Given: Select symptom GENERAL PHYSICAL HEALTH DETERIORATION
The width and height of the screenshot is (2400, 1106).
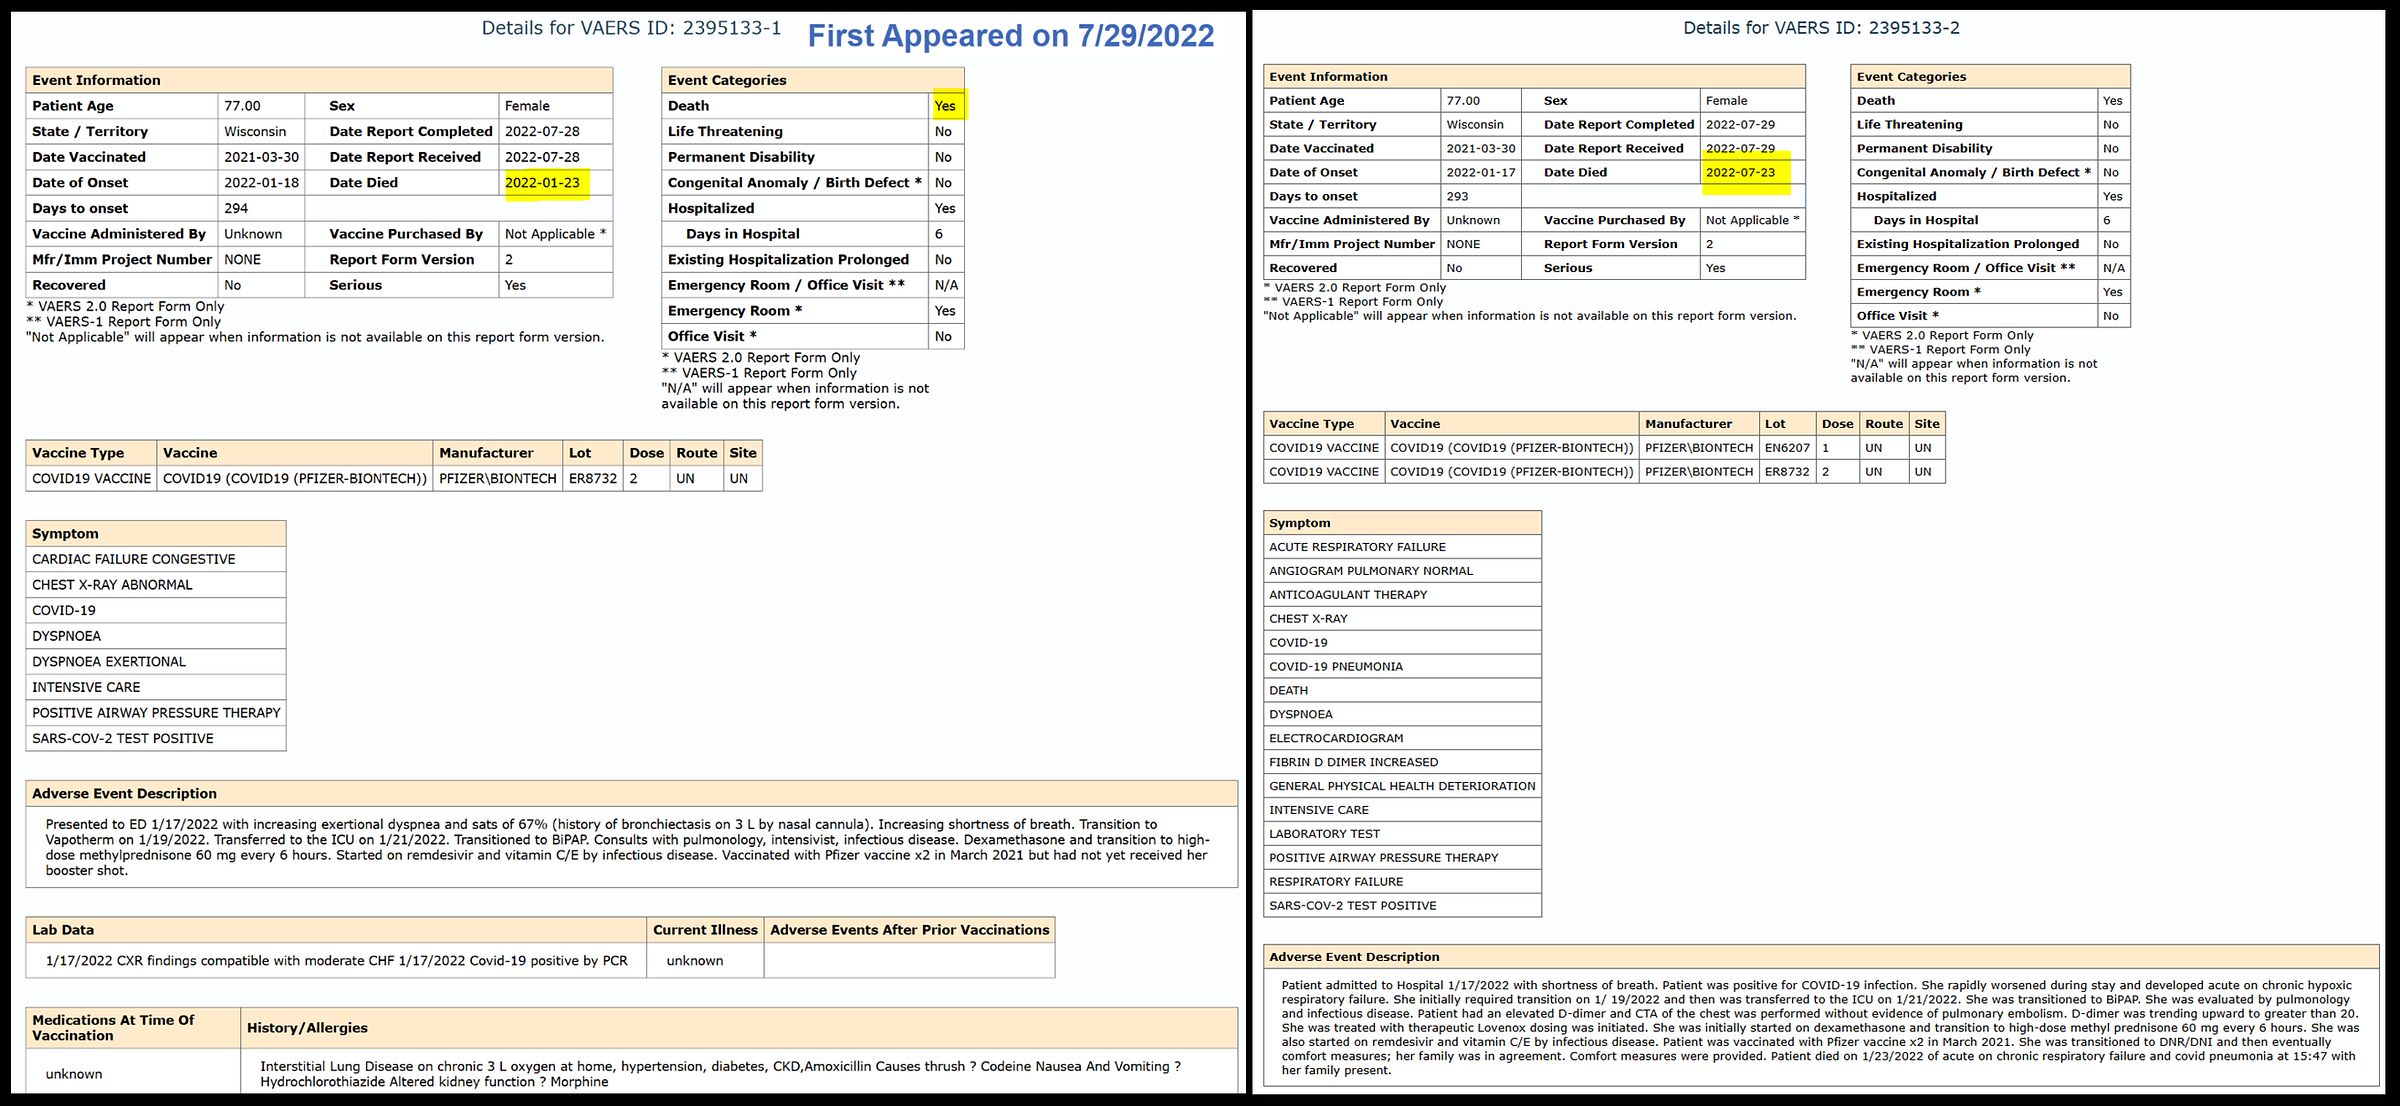Looking at the screenshot, I should point(1402,787).
